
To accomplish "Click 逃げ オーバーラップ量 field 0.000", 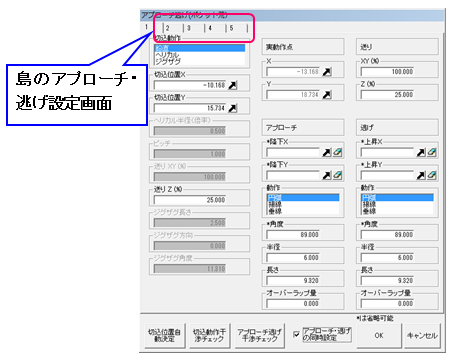I will 388,304.
